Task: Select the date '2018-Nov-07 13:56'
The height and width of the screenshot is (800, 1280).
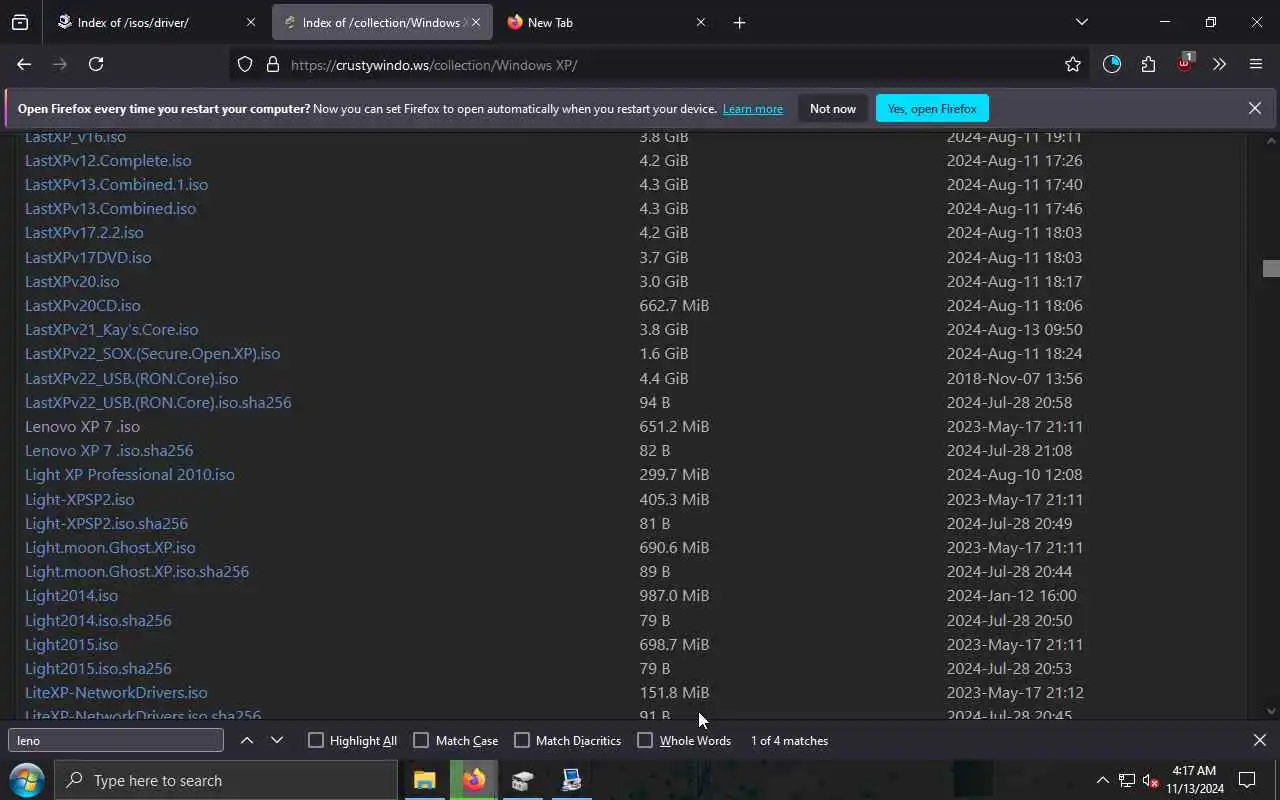Action: (x=1015, y=378)
